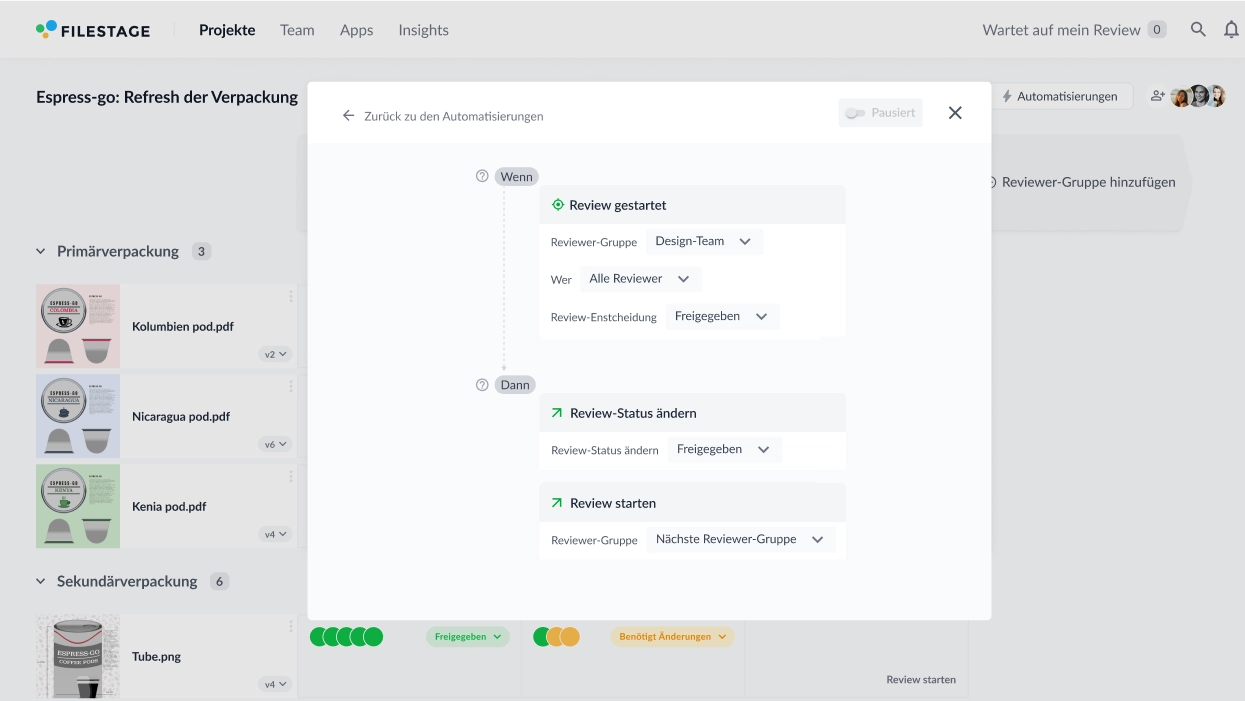Open the Alle Reviewer dropdown
1245x701 pixels.
(640, 279)
